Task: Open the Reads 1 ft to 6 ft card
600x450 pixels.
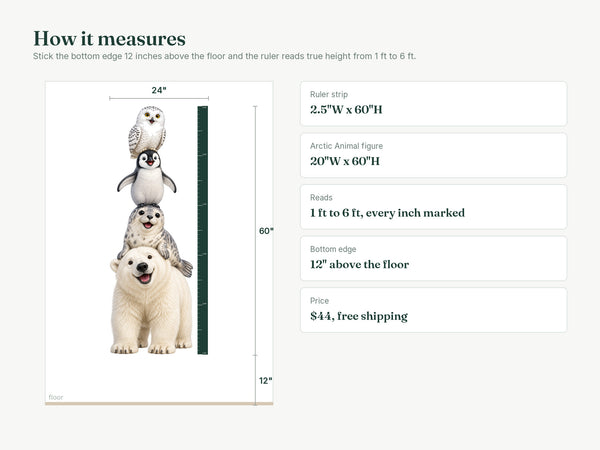Action: click(434, 207)
